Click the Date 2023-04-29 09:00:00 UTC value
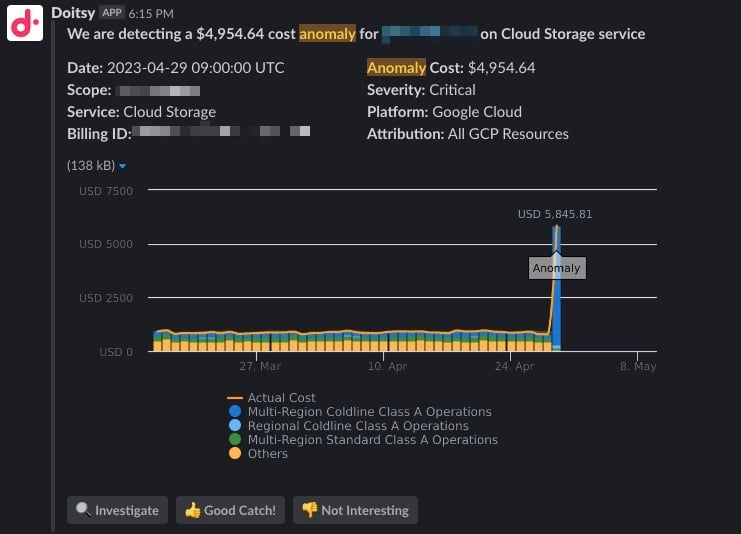Image resolution: width=741 pixels, height=534 pixels. tap(196, 68)
